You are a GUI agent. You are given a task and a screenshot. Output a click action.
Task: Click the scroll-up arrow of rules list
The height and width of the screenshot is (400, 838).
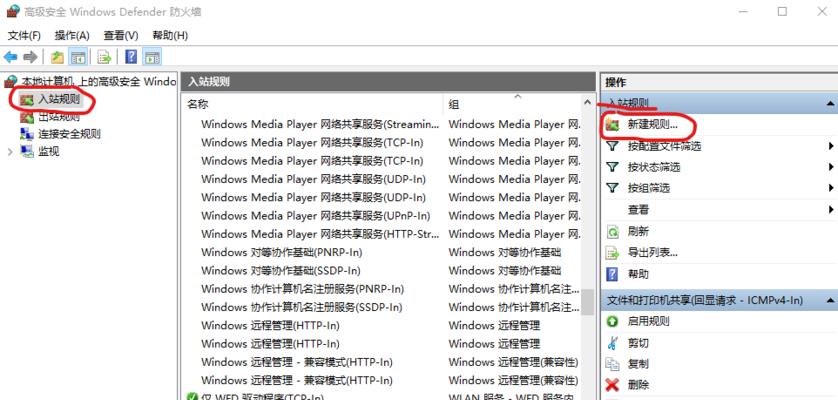click(x=588, y=102)
